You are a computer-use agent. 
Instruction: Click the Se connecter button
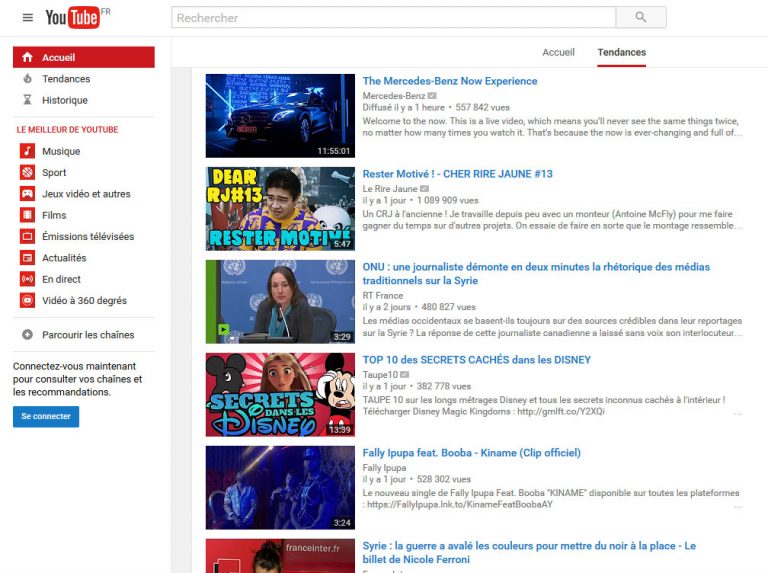(x=46, y=416)
